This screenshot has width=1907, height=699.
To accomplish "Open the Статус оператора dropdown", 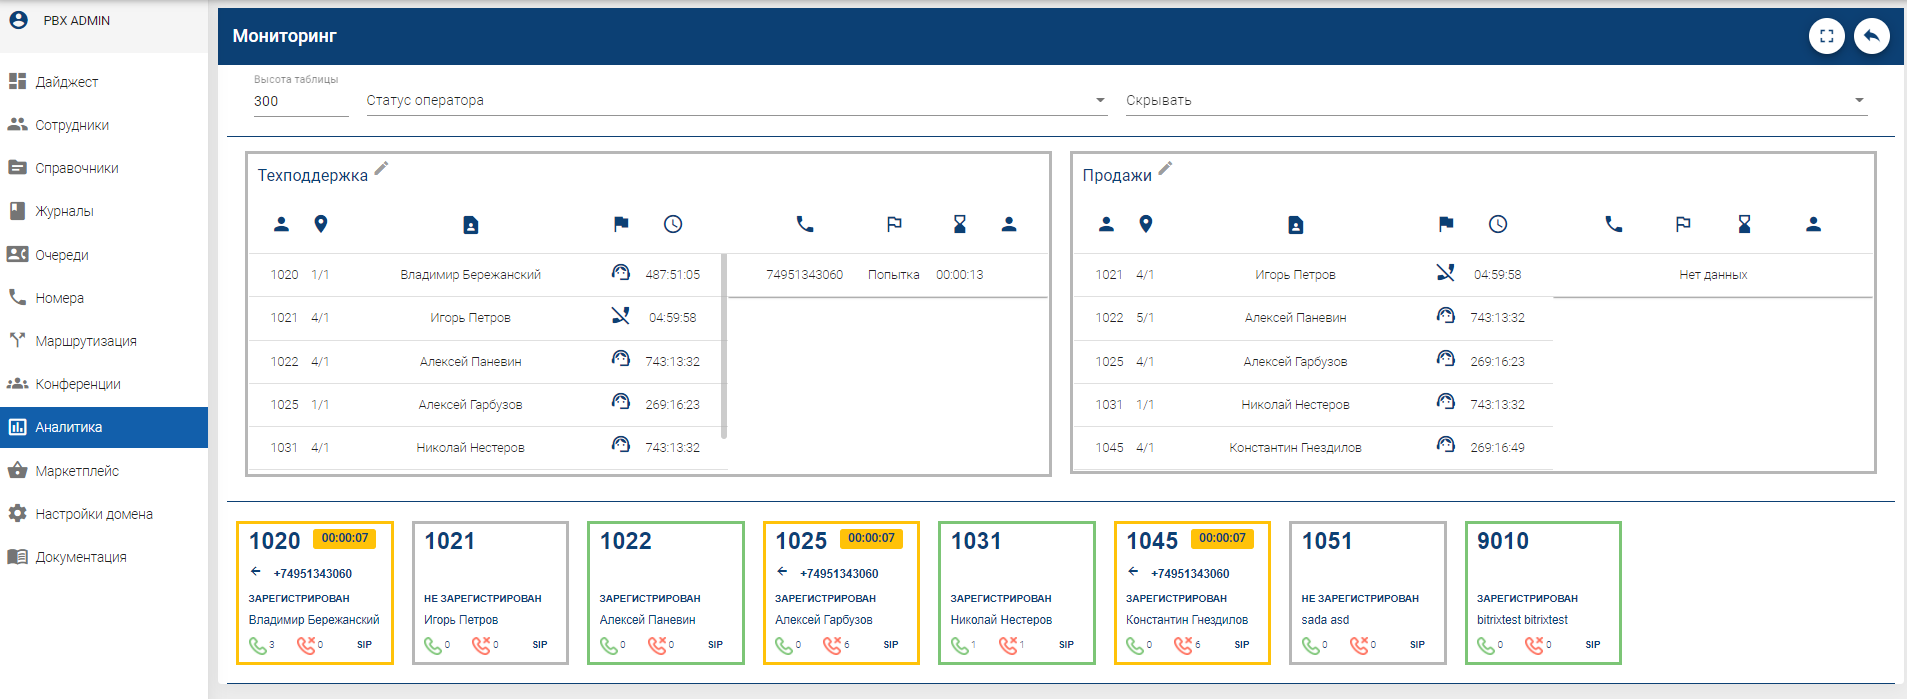I will coord(736,101).
